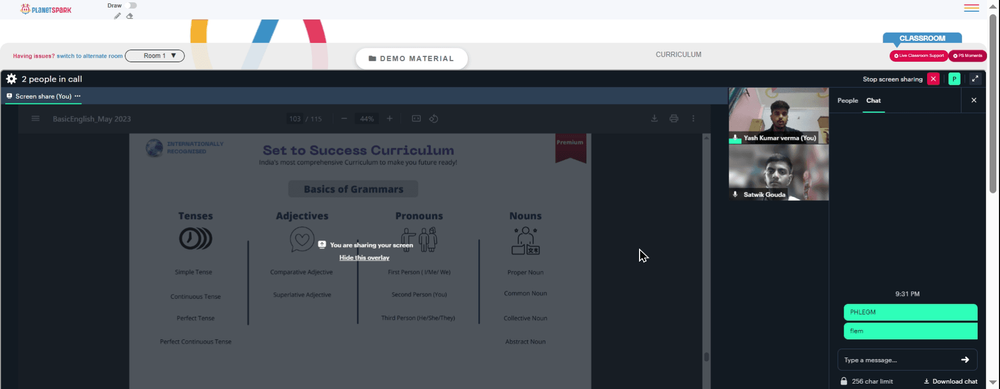Click the fit to page icon
The image size is (1000, 389).
click(x=416, y=119)
